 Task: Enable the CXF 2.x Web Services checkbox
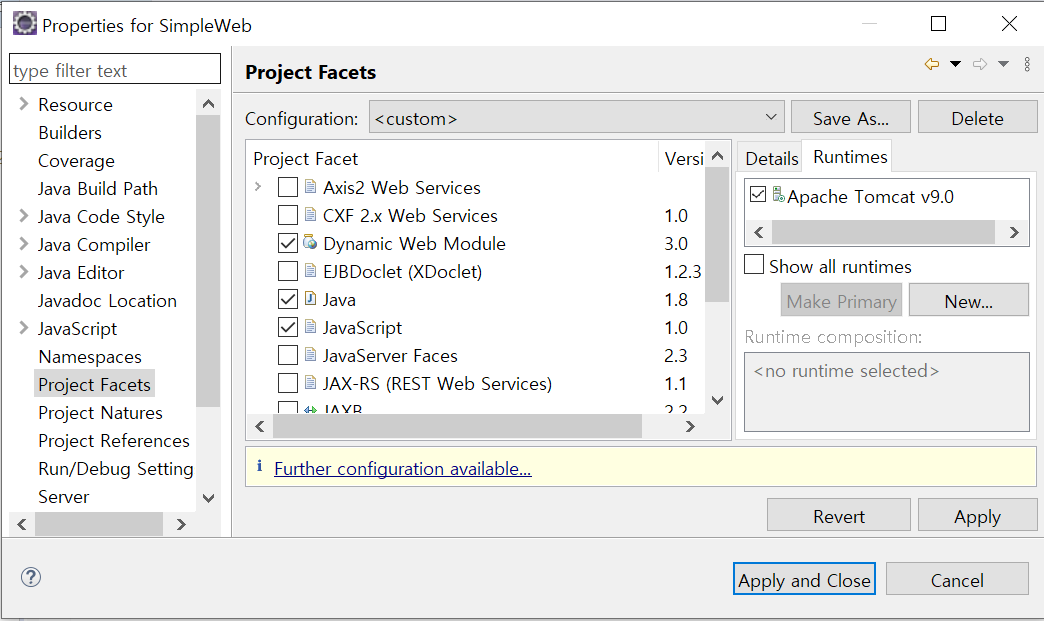click(x=288, y=215)
